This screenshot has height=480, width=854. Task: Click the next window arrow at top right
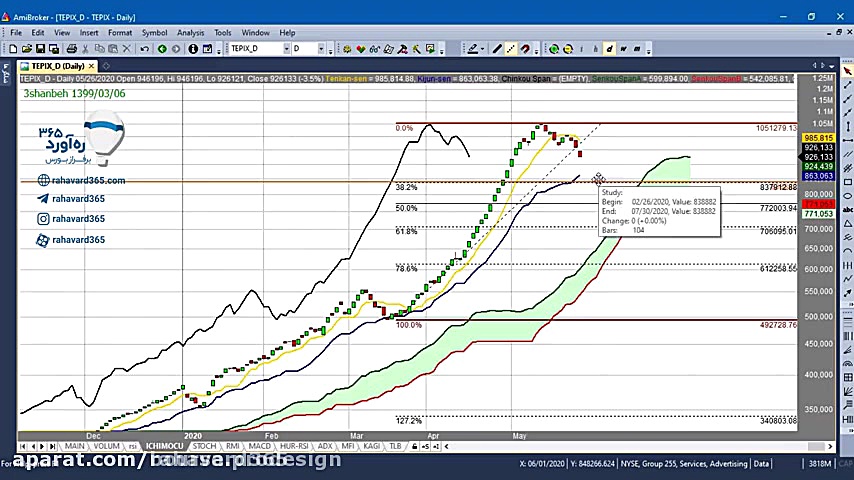823,66
